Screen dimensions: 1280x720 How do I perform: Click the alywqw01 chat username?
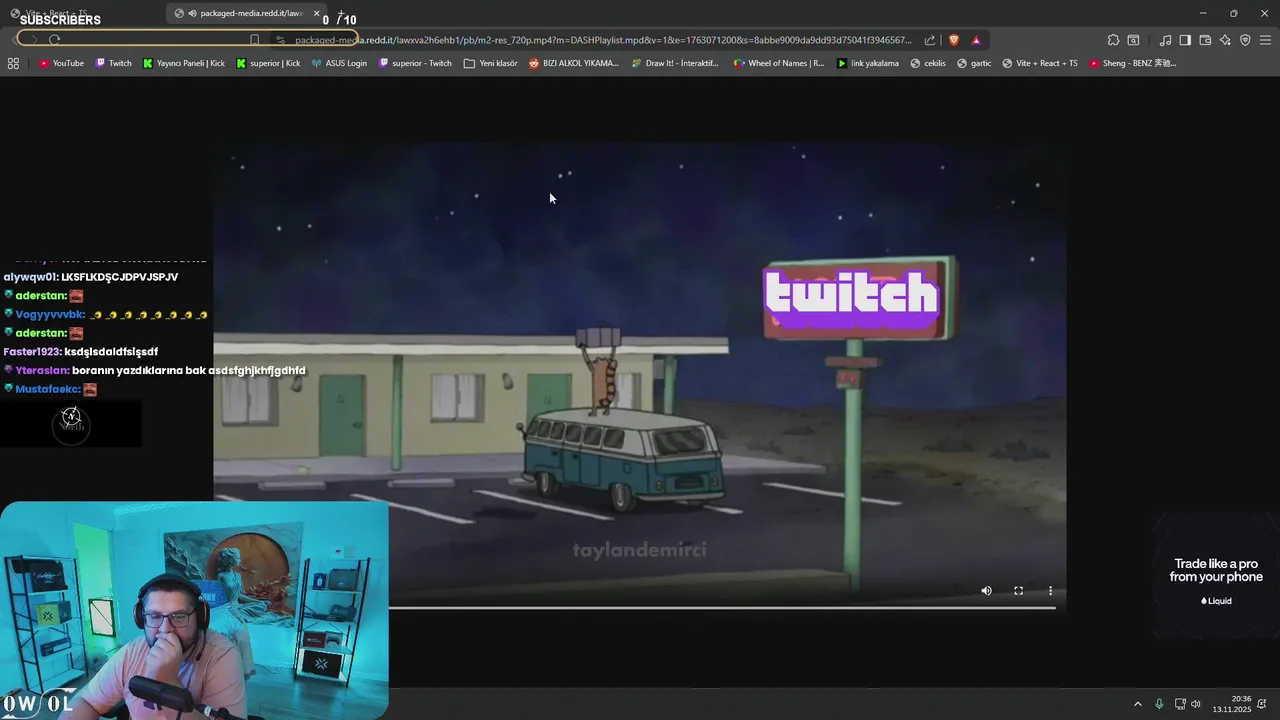tap(30, 277)
